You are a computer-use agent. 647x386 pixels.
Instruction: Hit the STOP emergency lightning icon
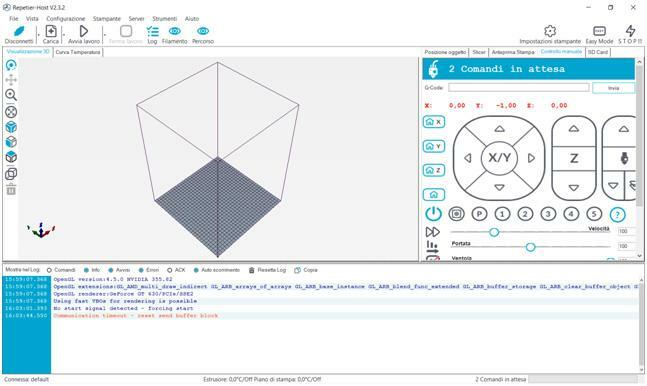point(630,31)
